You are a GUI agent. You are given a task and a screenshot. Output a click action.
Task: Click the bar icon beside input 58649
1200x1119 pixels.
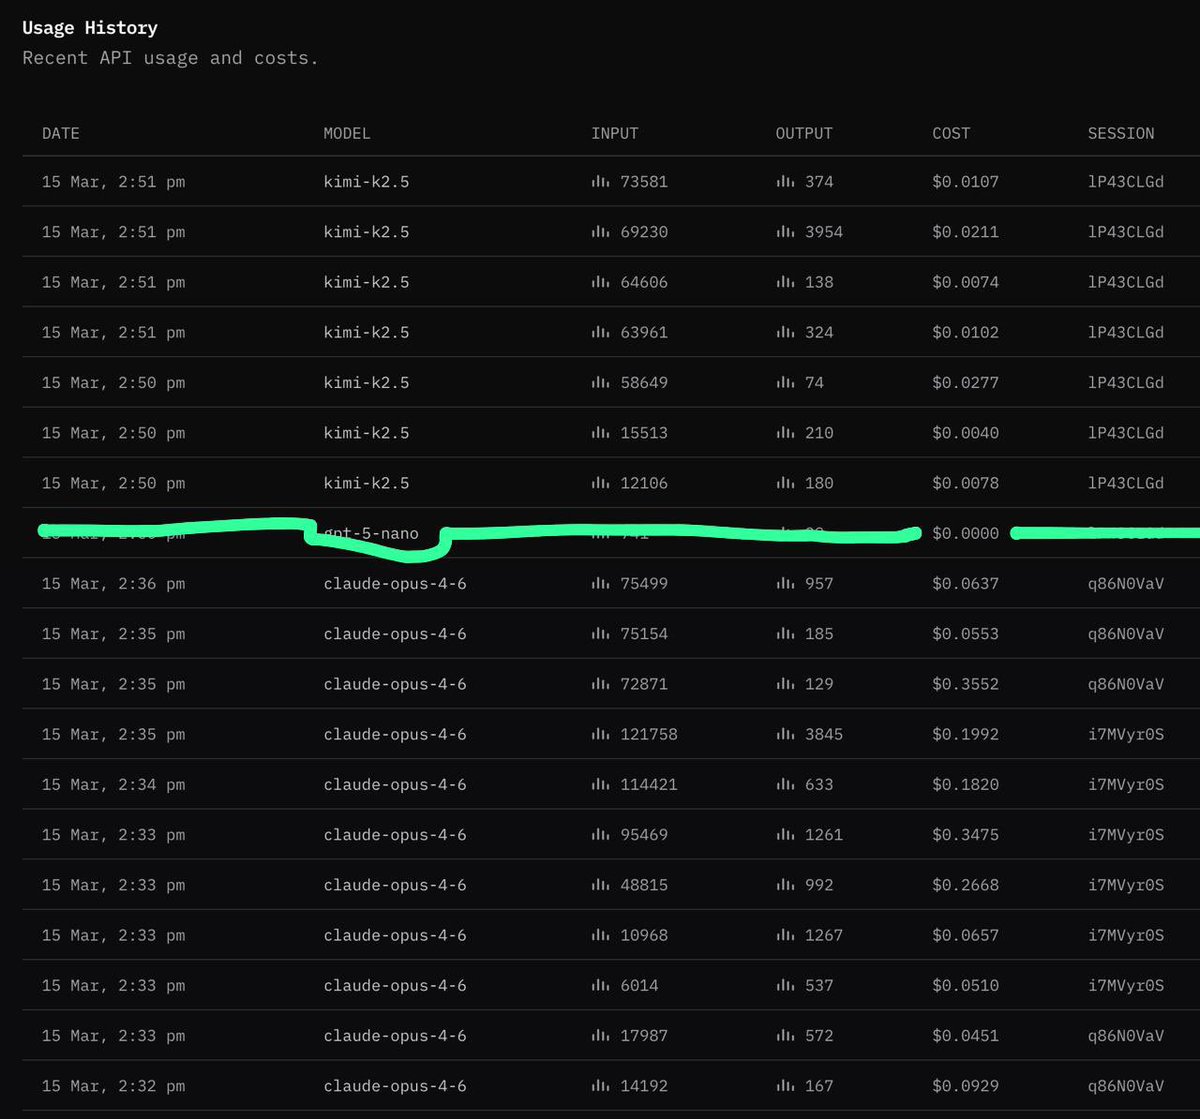600,382
